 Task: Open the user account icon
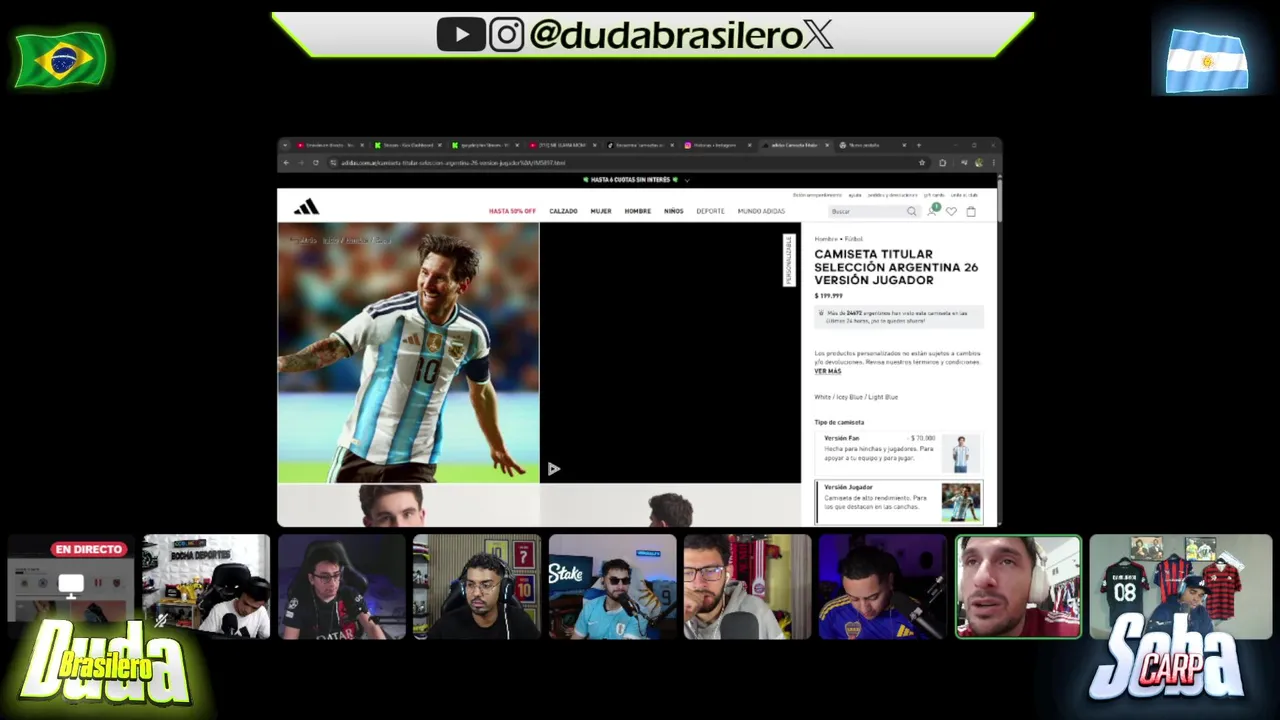click(x=932, y=211)
